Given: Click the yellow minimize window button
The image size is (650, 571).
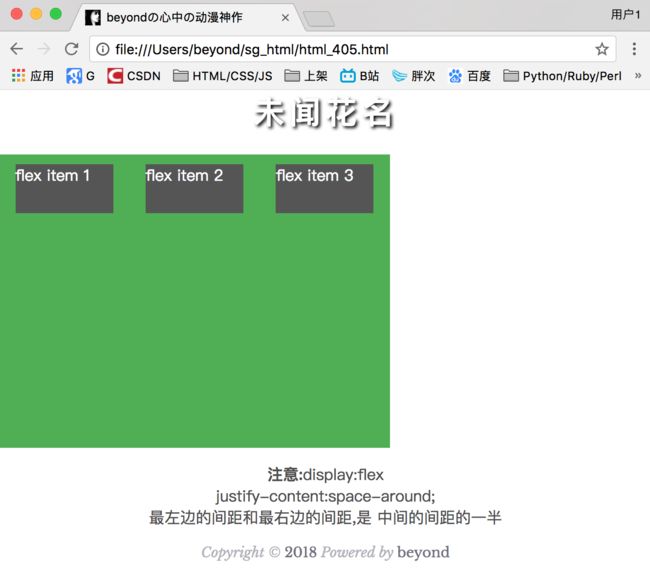Looking at the screenshot, I should pyautogui.click(x=36, y=14).
